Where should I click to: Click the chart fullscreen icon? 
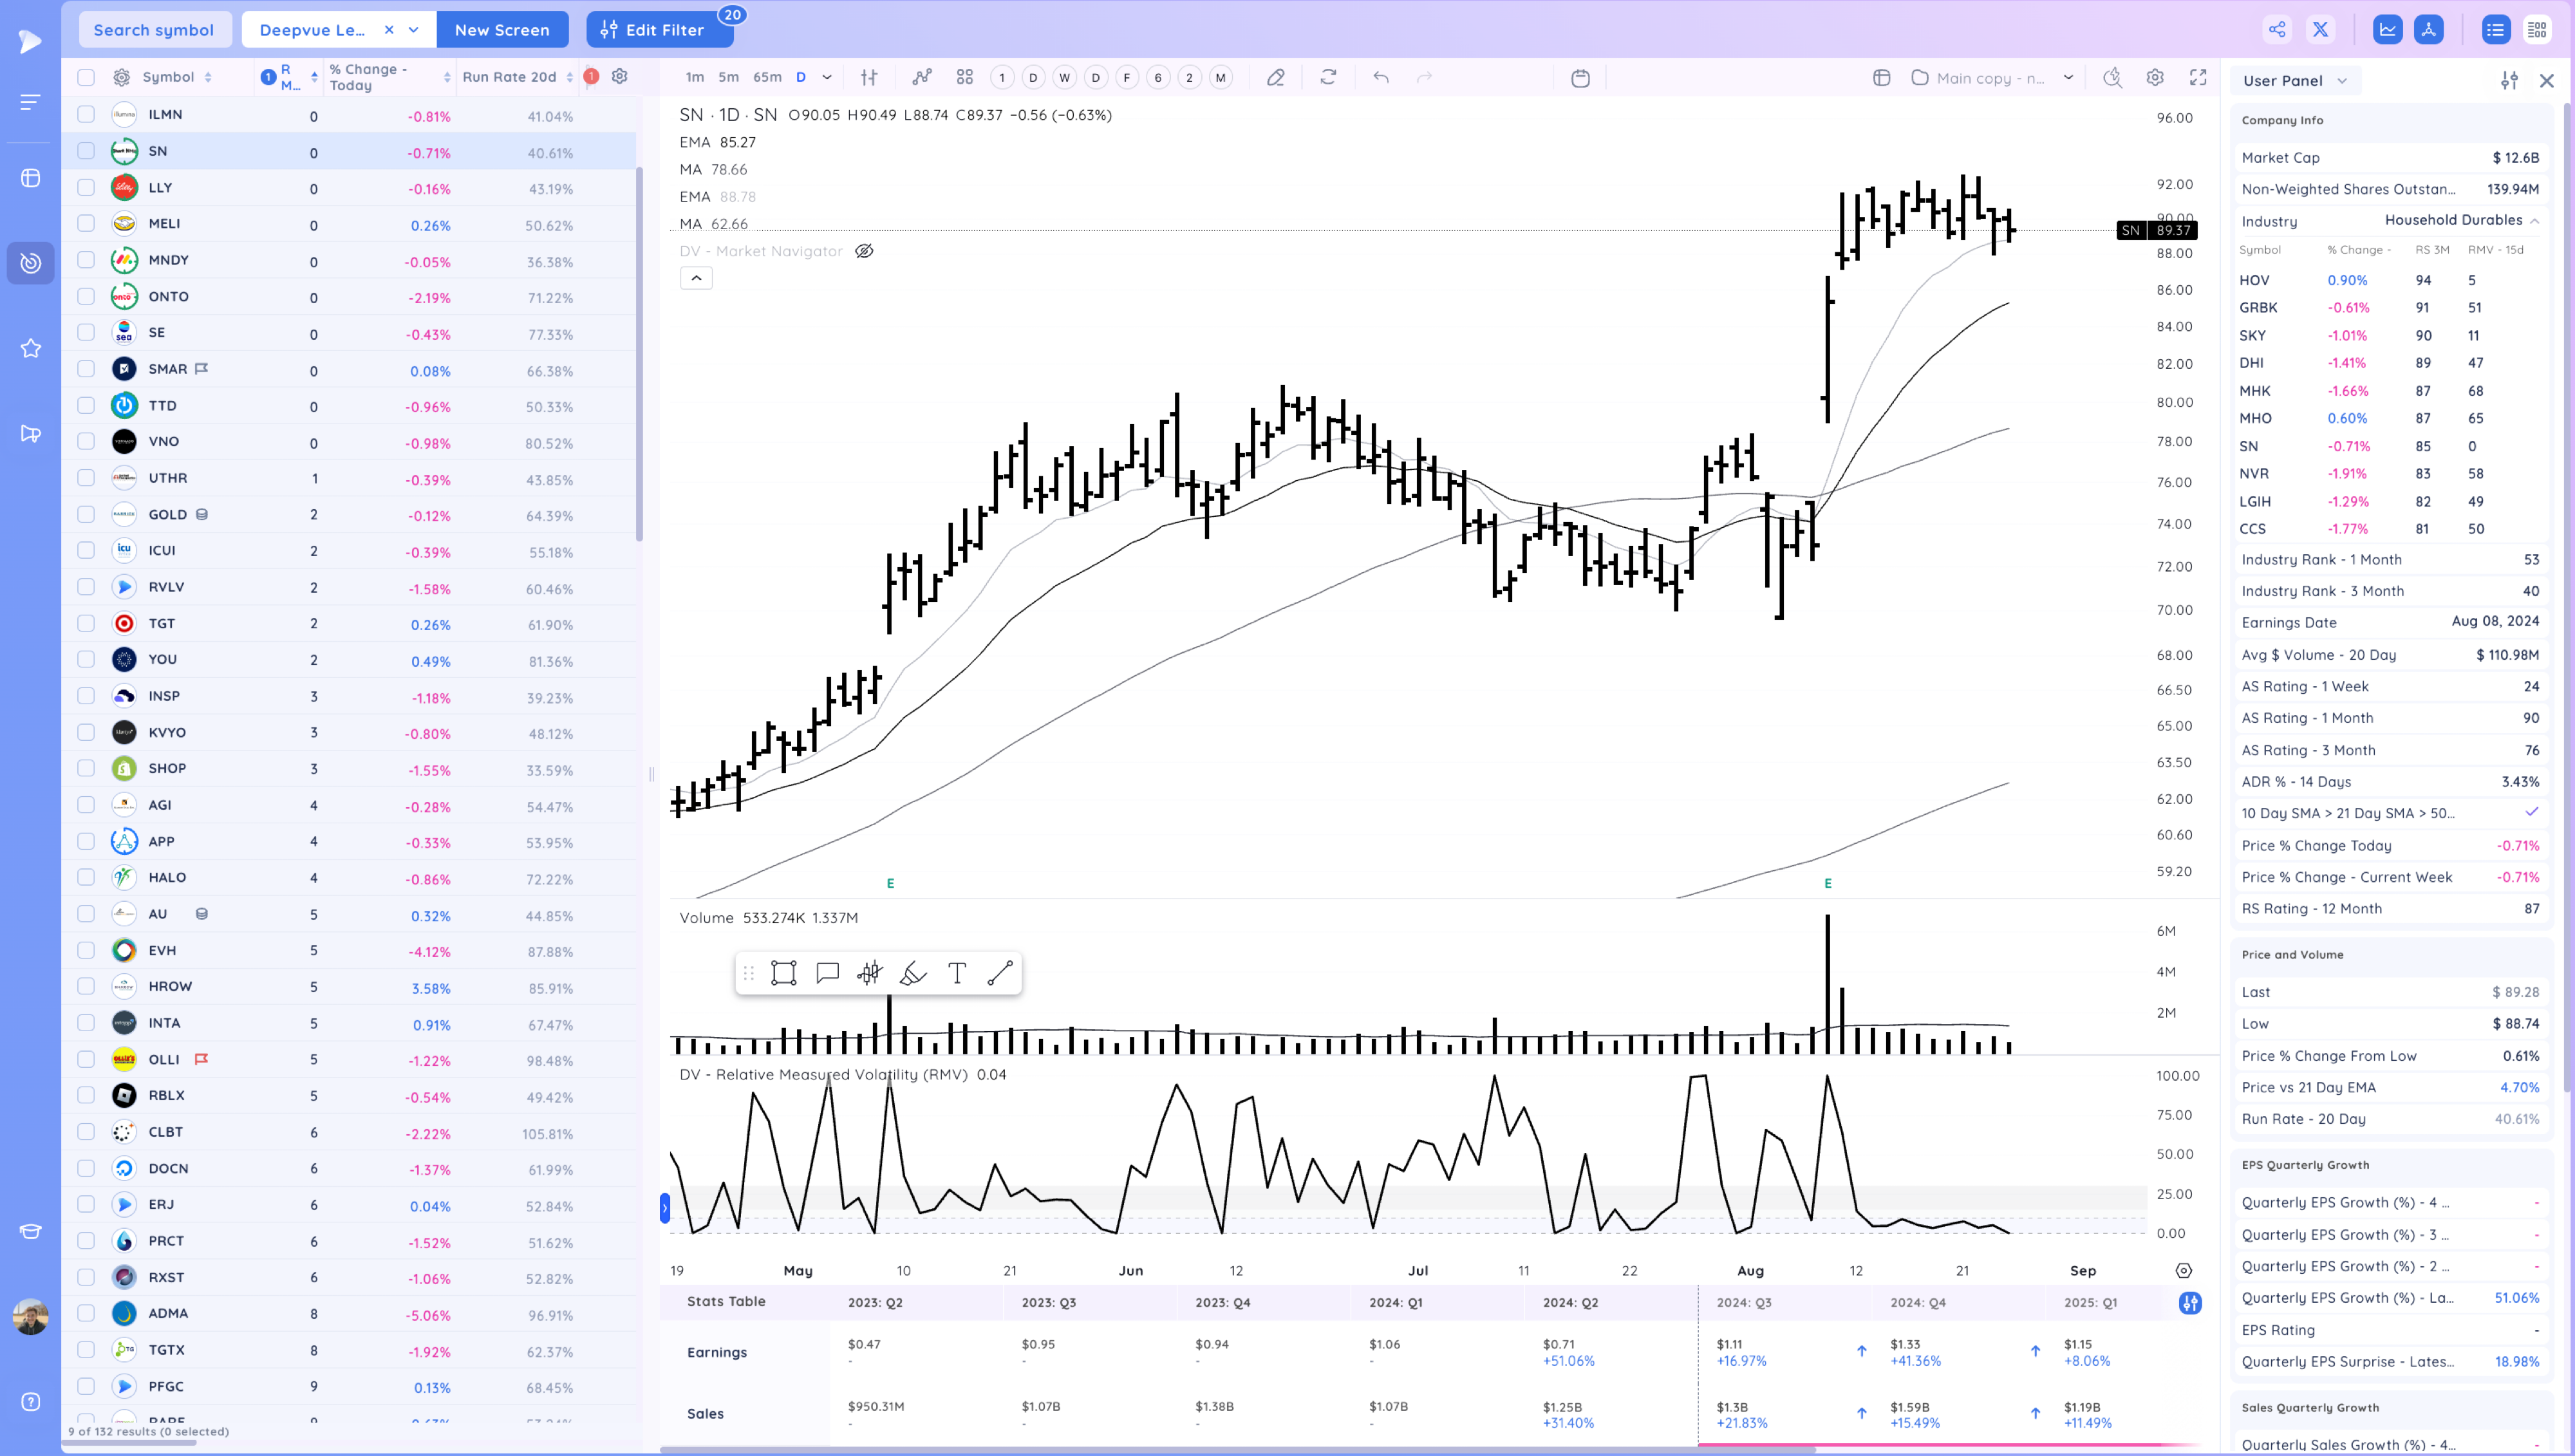pos(2198,77)
